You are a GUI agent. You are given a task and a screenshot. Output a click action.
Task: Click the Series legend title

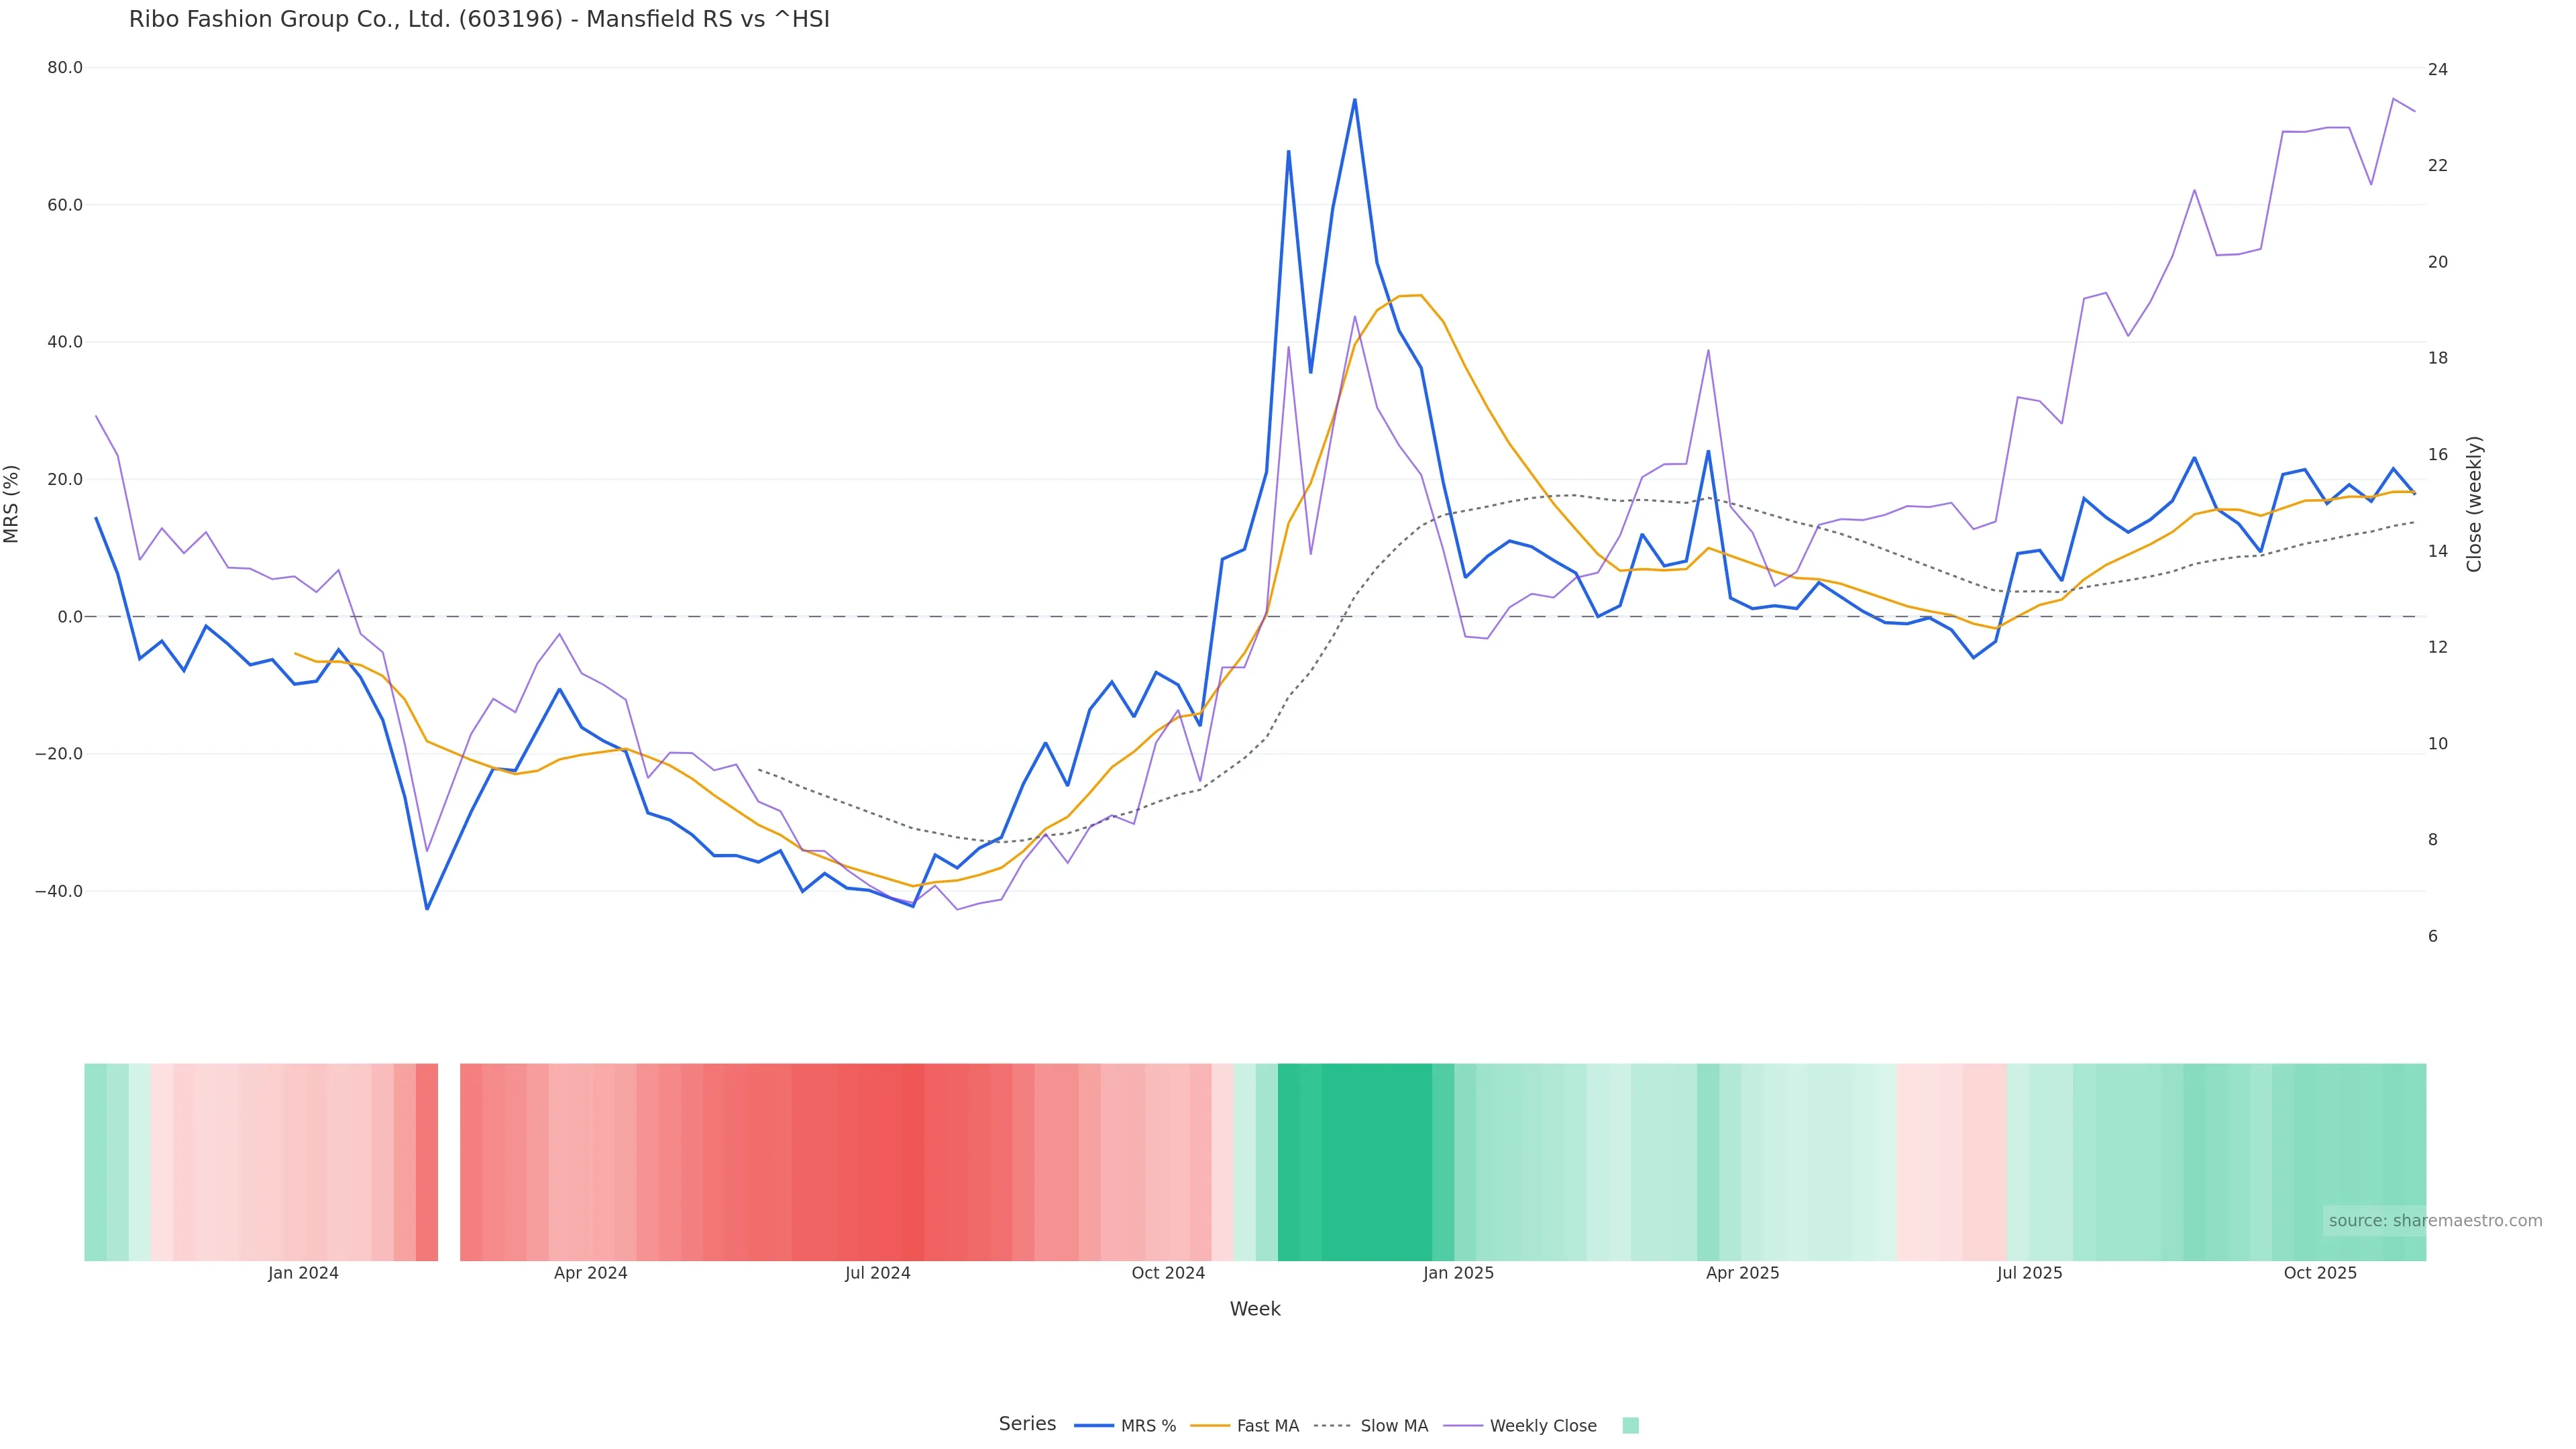[1027, 1424]
